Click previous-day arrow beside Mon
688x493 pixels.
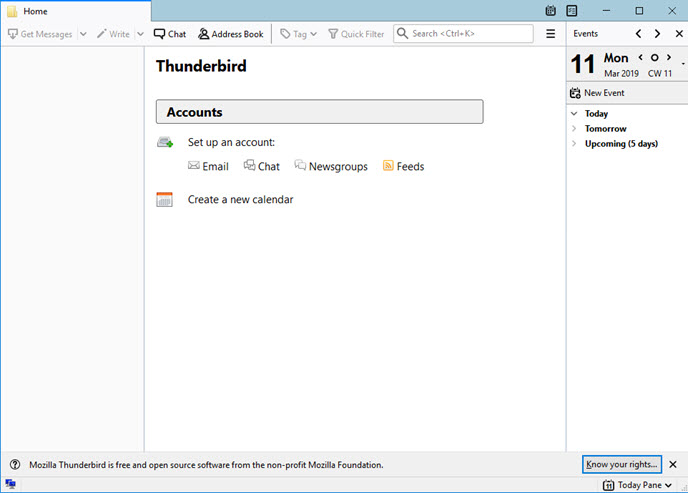coord(641,57)
